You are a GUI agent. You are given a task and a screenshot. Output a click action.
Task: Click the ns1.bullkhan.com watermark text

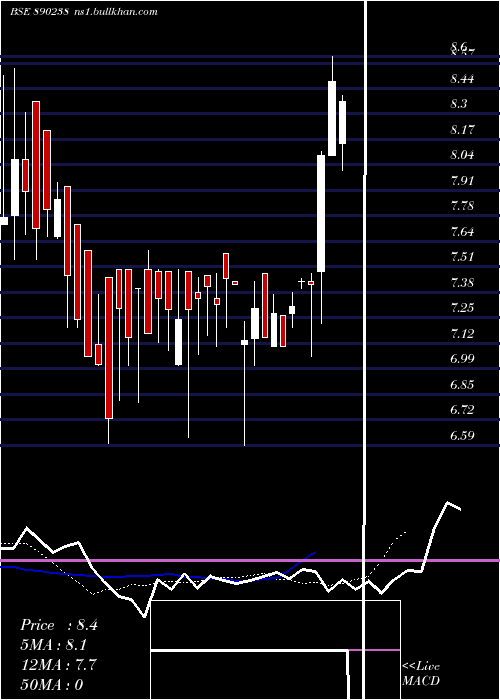click(x=118, y=12)
